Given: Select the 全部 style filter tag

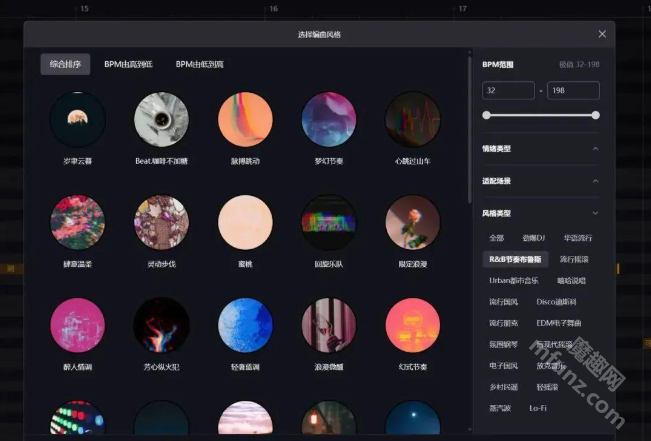Looking at the screenshot, I should (496, 238).
